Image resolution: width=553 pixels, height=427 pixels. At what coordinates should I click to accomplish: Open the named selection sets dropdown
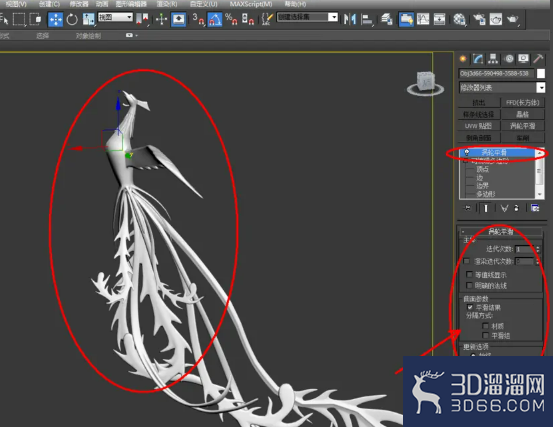point(307,17)
